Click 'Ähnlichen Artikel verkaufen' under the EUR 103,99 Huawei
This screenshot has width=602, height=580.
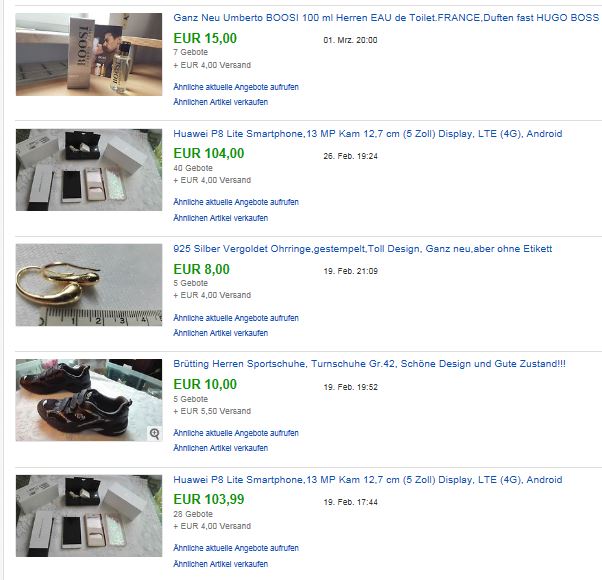pyautogui.click(x=220, y=564)
